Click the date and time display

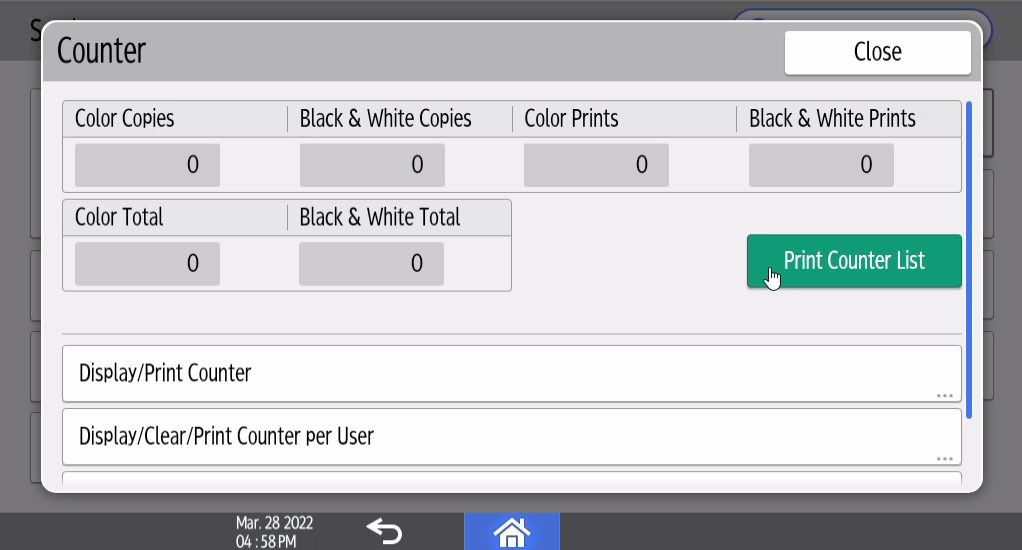click(274, 532)
